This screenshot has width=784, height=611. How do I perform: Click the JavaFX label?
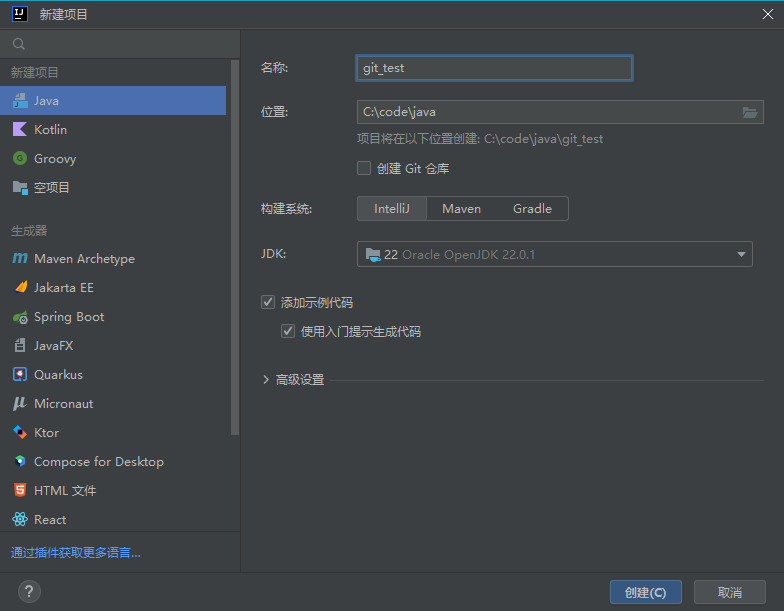point(54,346)
